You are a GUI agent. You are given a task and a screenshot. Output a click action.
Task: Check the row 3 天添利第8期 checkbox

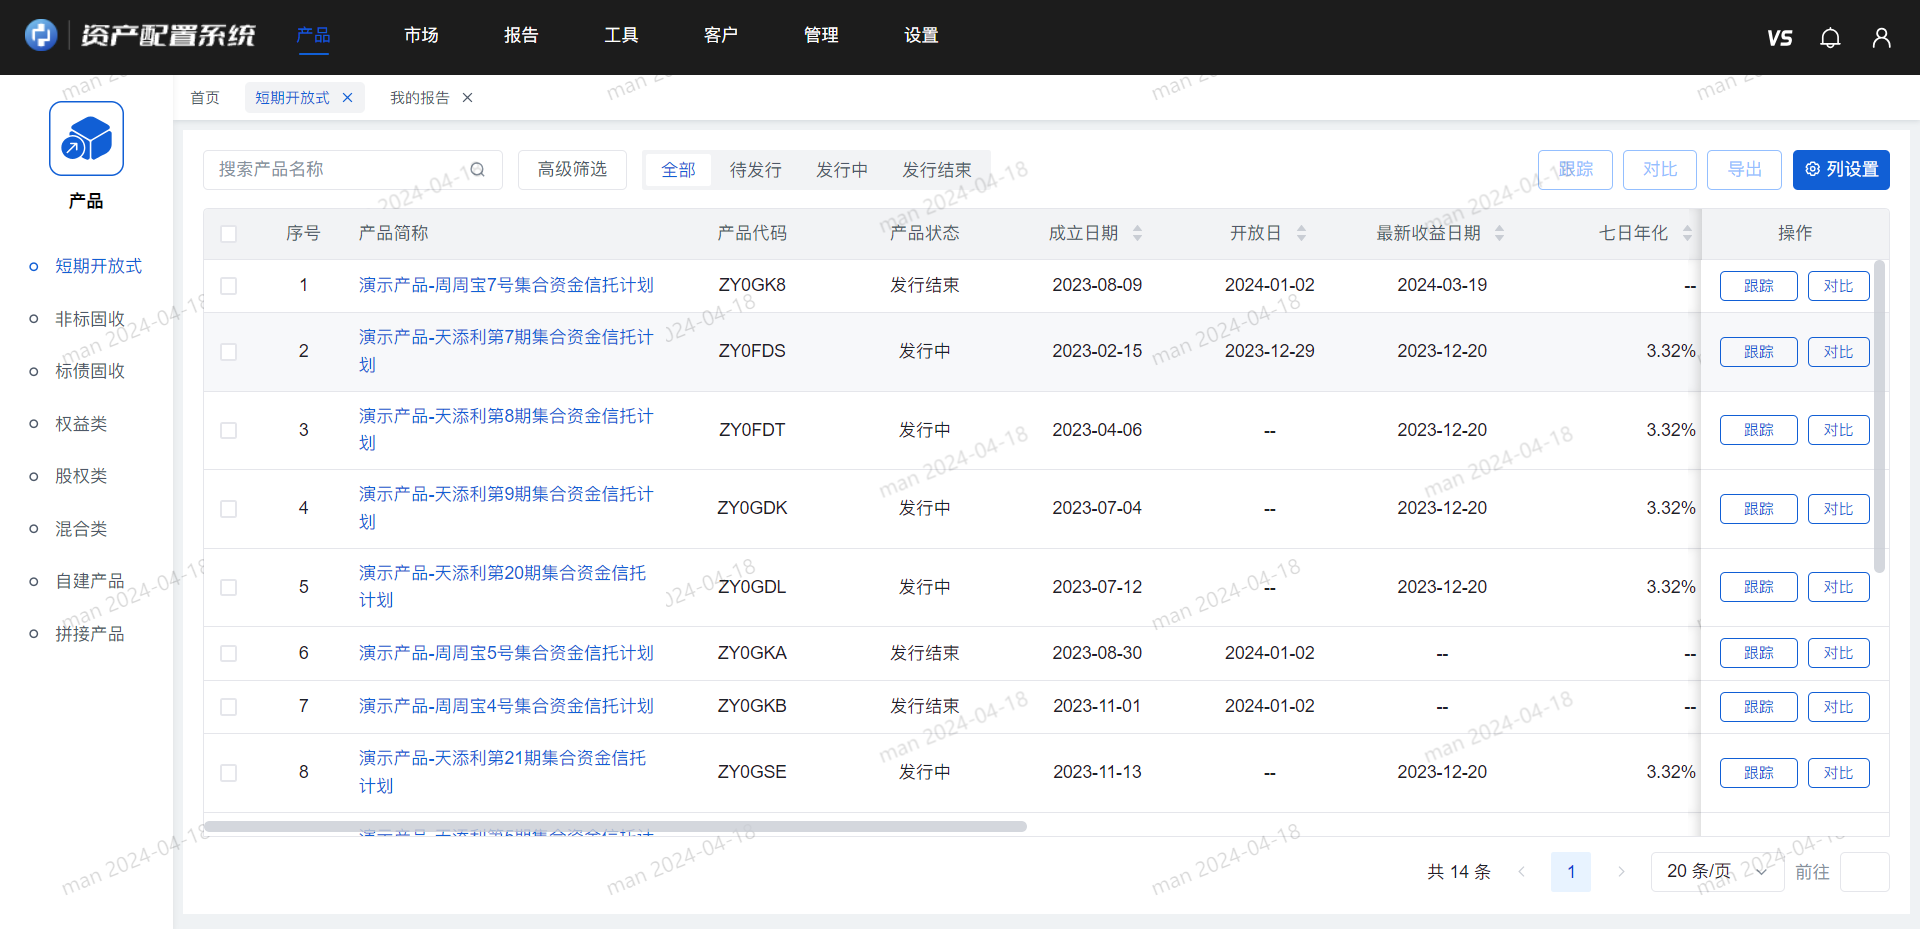[229, 431]
